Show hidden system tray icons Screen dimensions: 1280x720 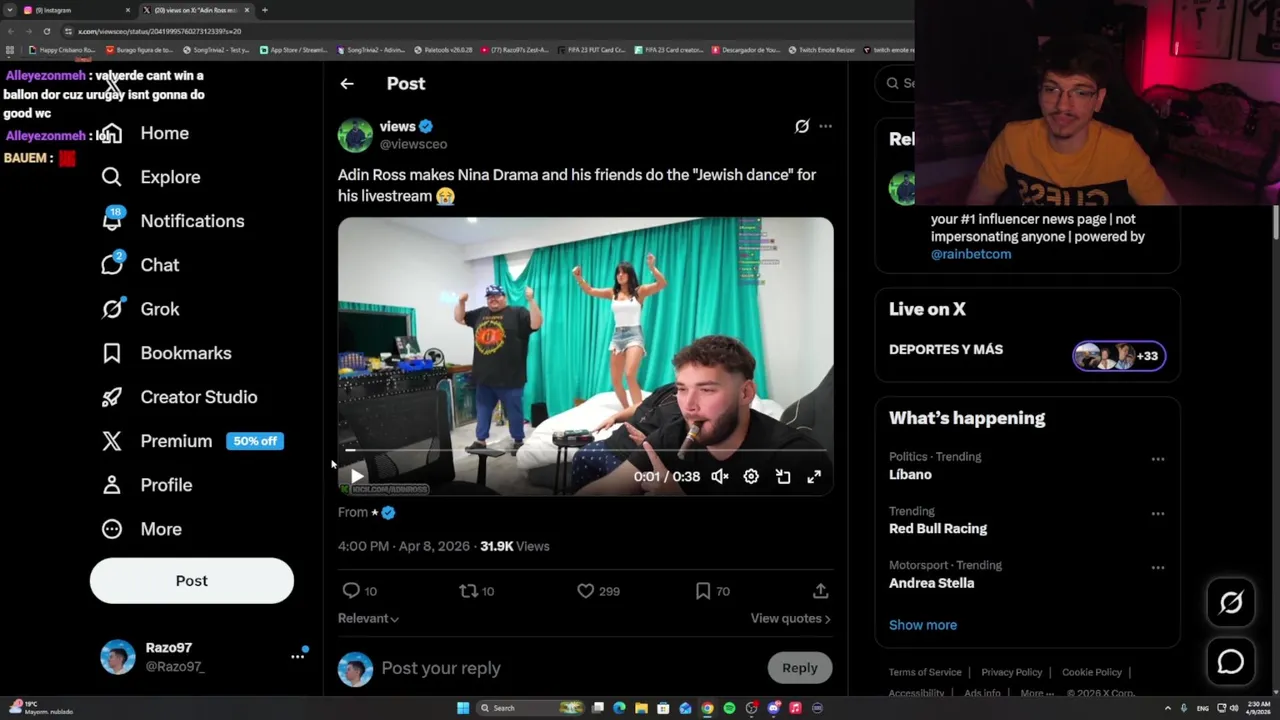point(1167,708)
